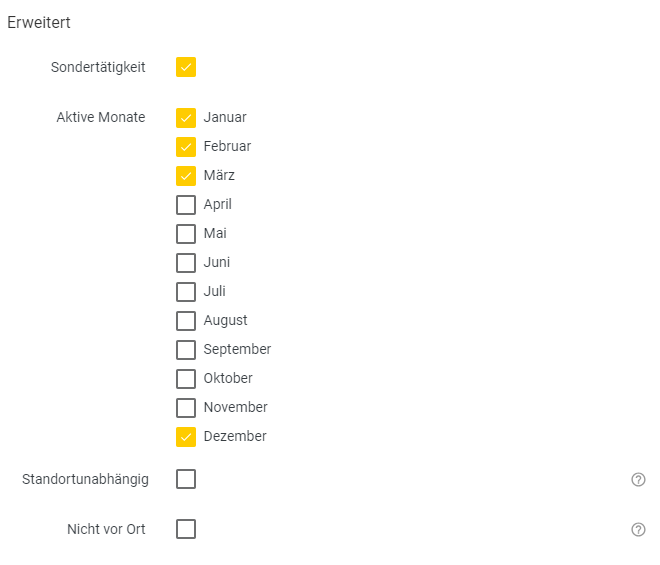This screenshot has width=660, height=565.
Task: Uncheck the Januar month checkbox
Action: (x=186, y=118)
